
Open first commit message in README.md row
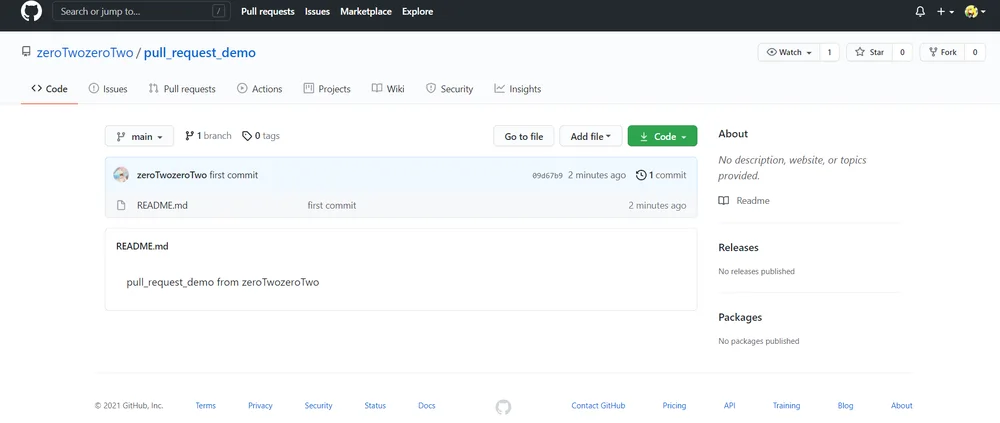pyautogui.click(x=332, y=205)
